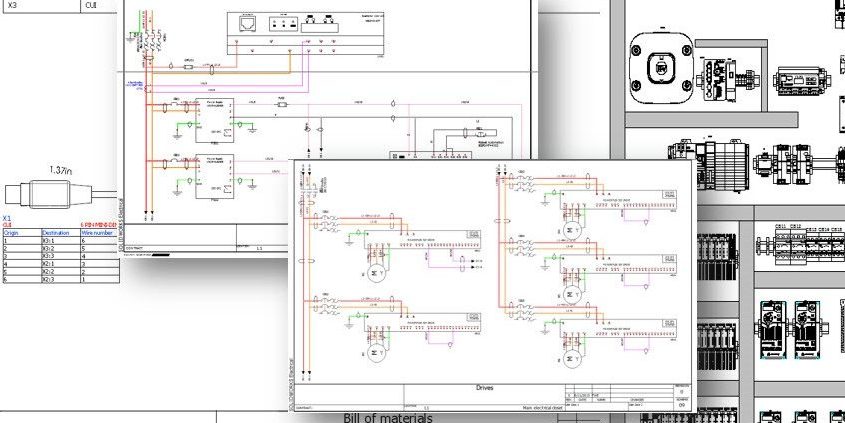Select destination cell X2:2
The height and width of the screenshot is (423, 845).
(x=61, y=272)
